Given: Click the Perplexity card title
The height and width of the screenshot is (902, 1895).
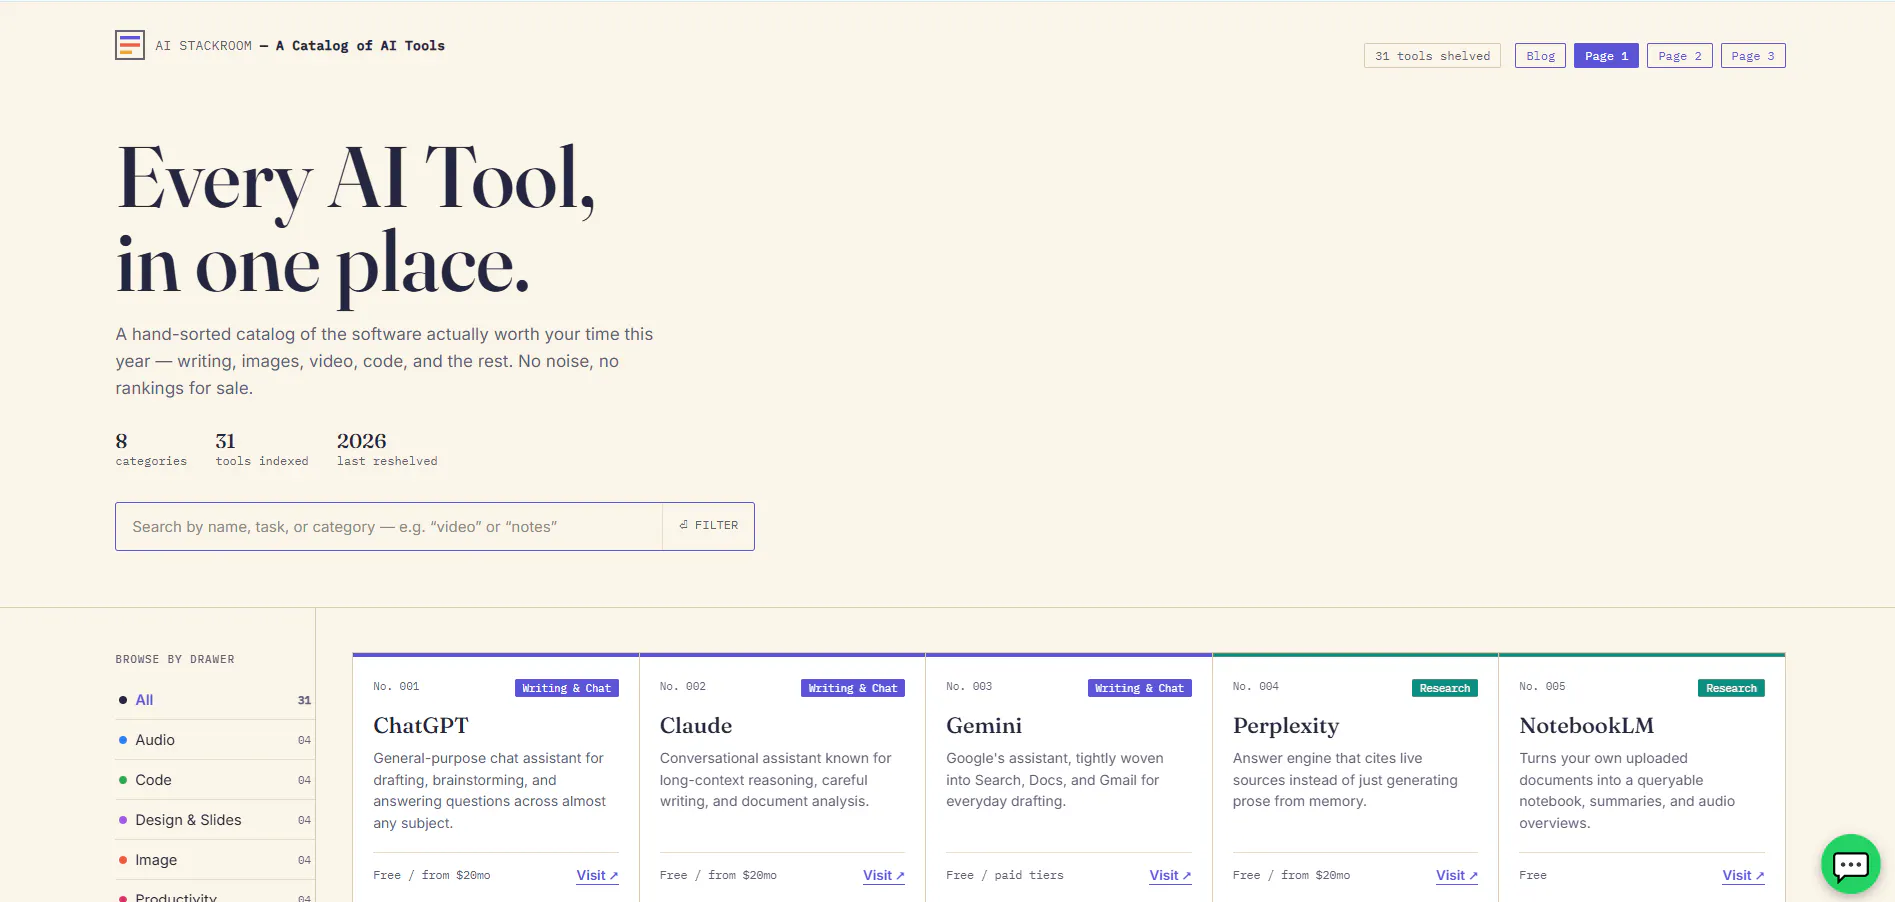Looking at the screenshot, I should [x=1286, y=726].
